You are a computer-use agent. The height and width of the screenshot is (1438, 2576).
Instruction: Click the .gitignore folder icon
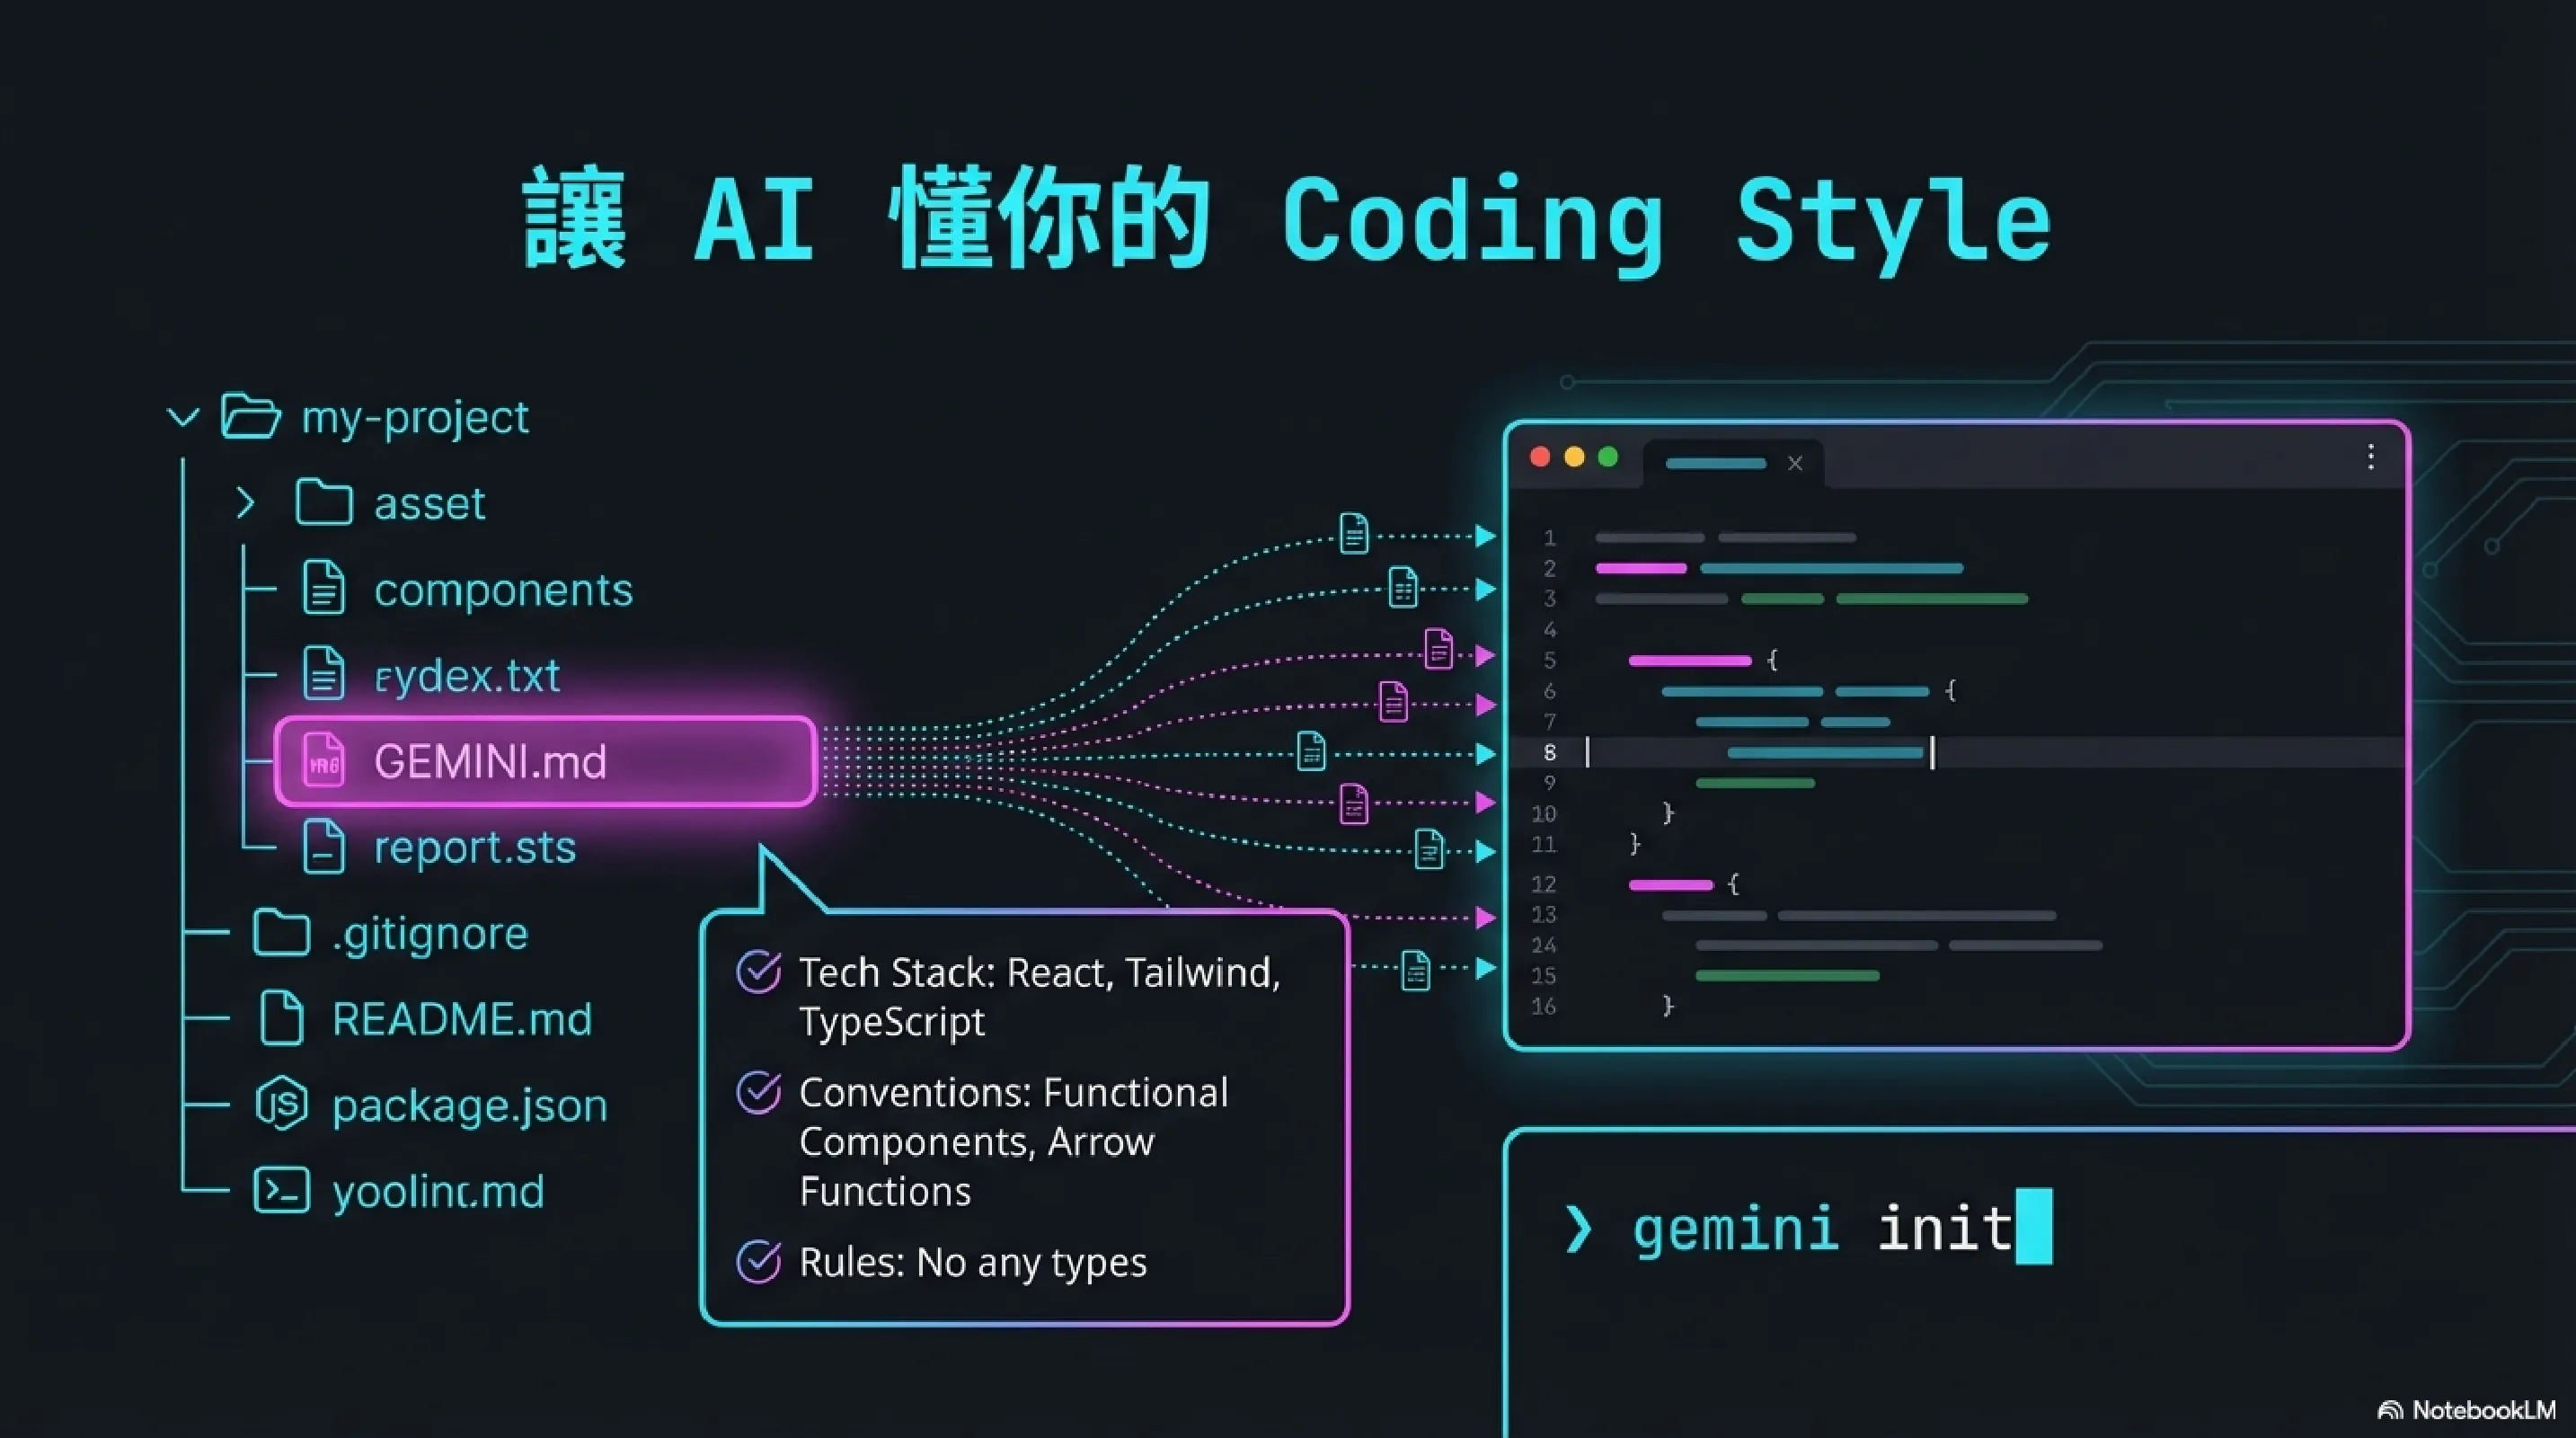pyautogui.click(x=281, y=932)
